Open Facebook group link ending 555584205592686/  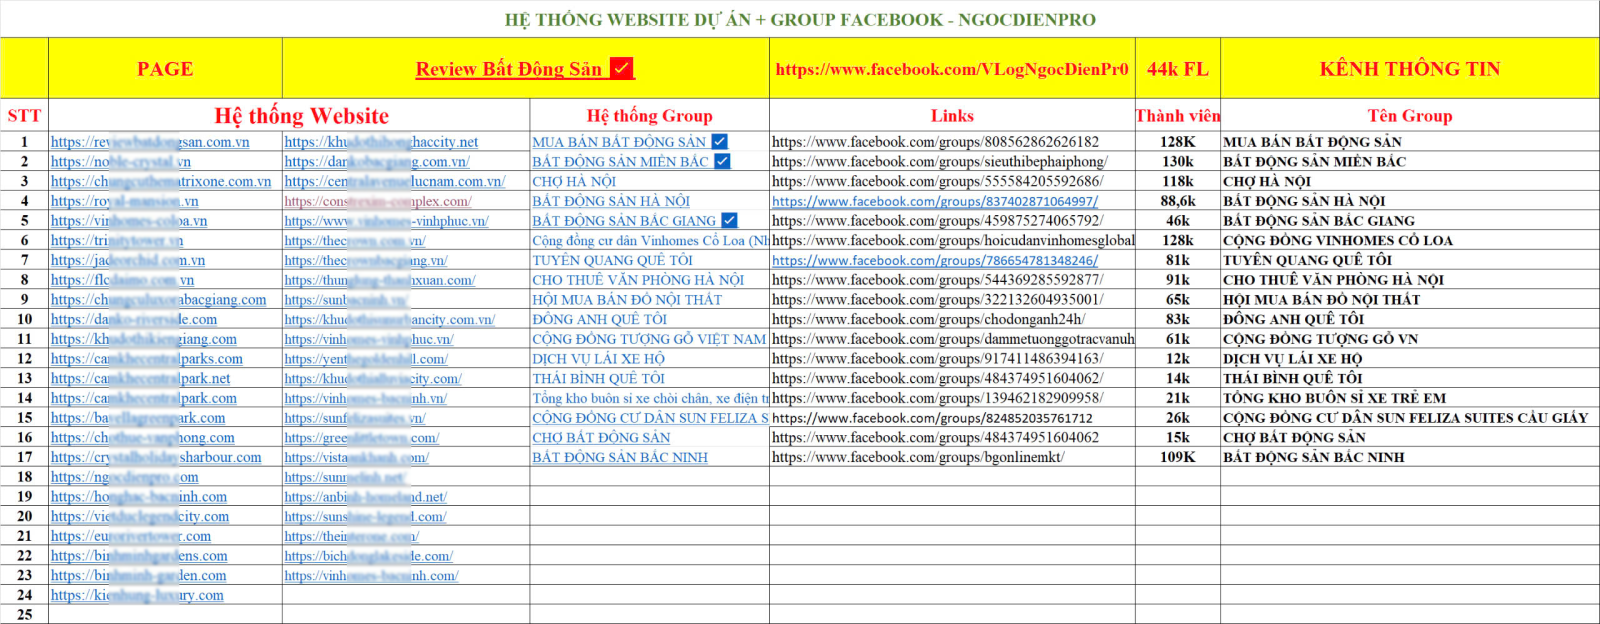pyautogui.click(x=937, y=181)
